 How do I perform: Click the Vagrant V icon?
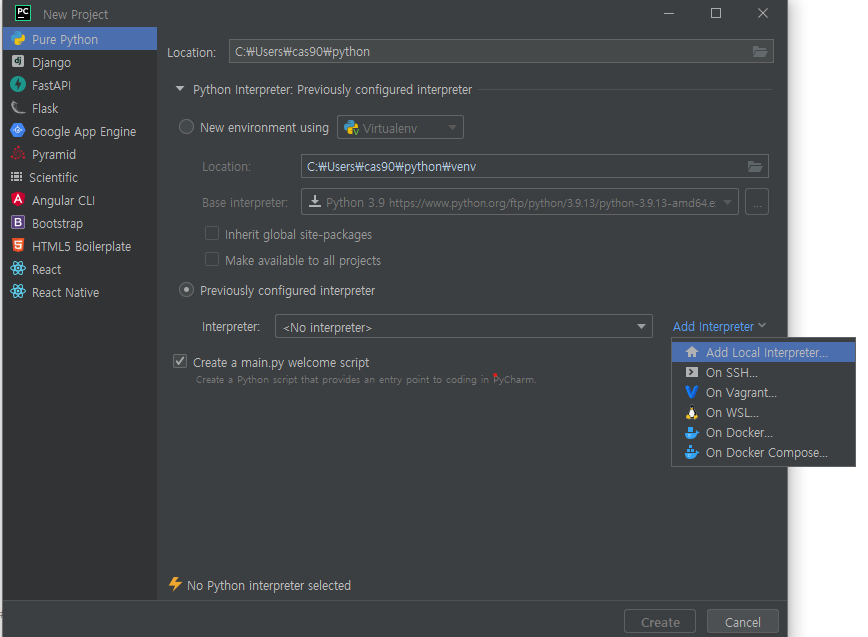(x=691, y=392)
